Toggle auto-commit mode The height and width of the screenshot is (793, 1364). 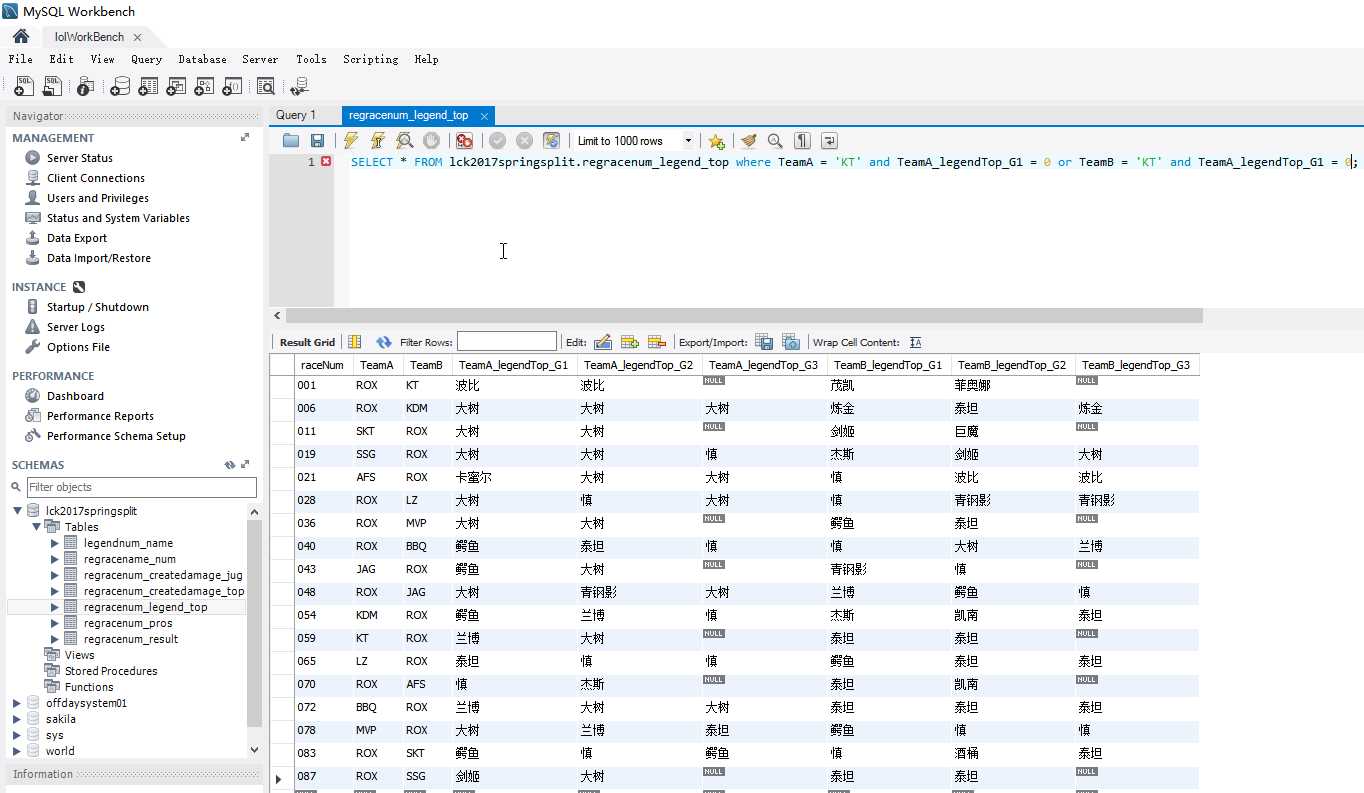point(551,141)
